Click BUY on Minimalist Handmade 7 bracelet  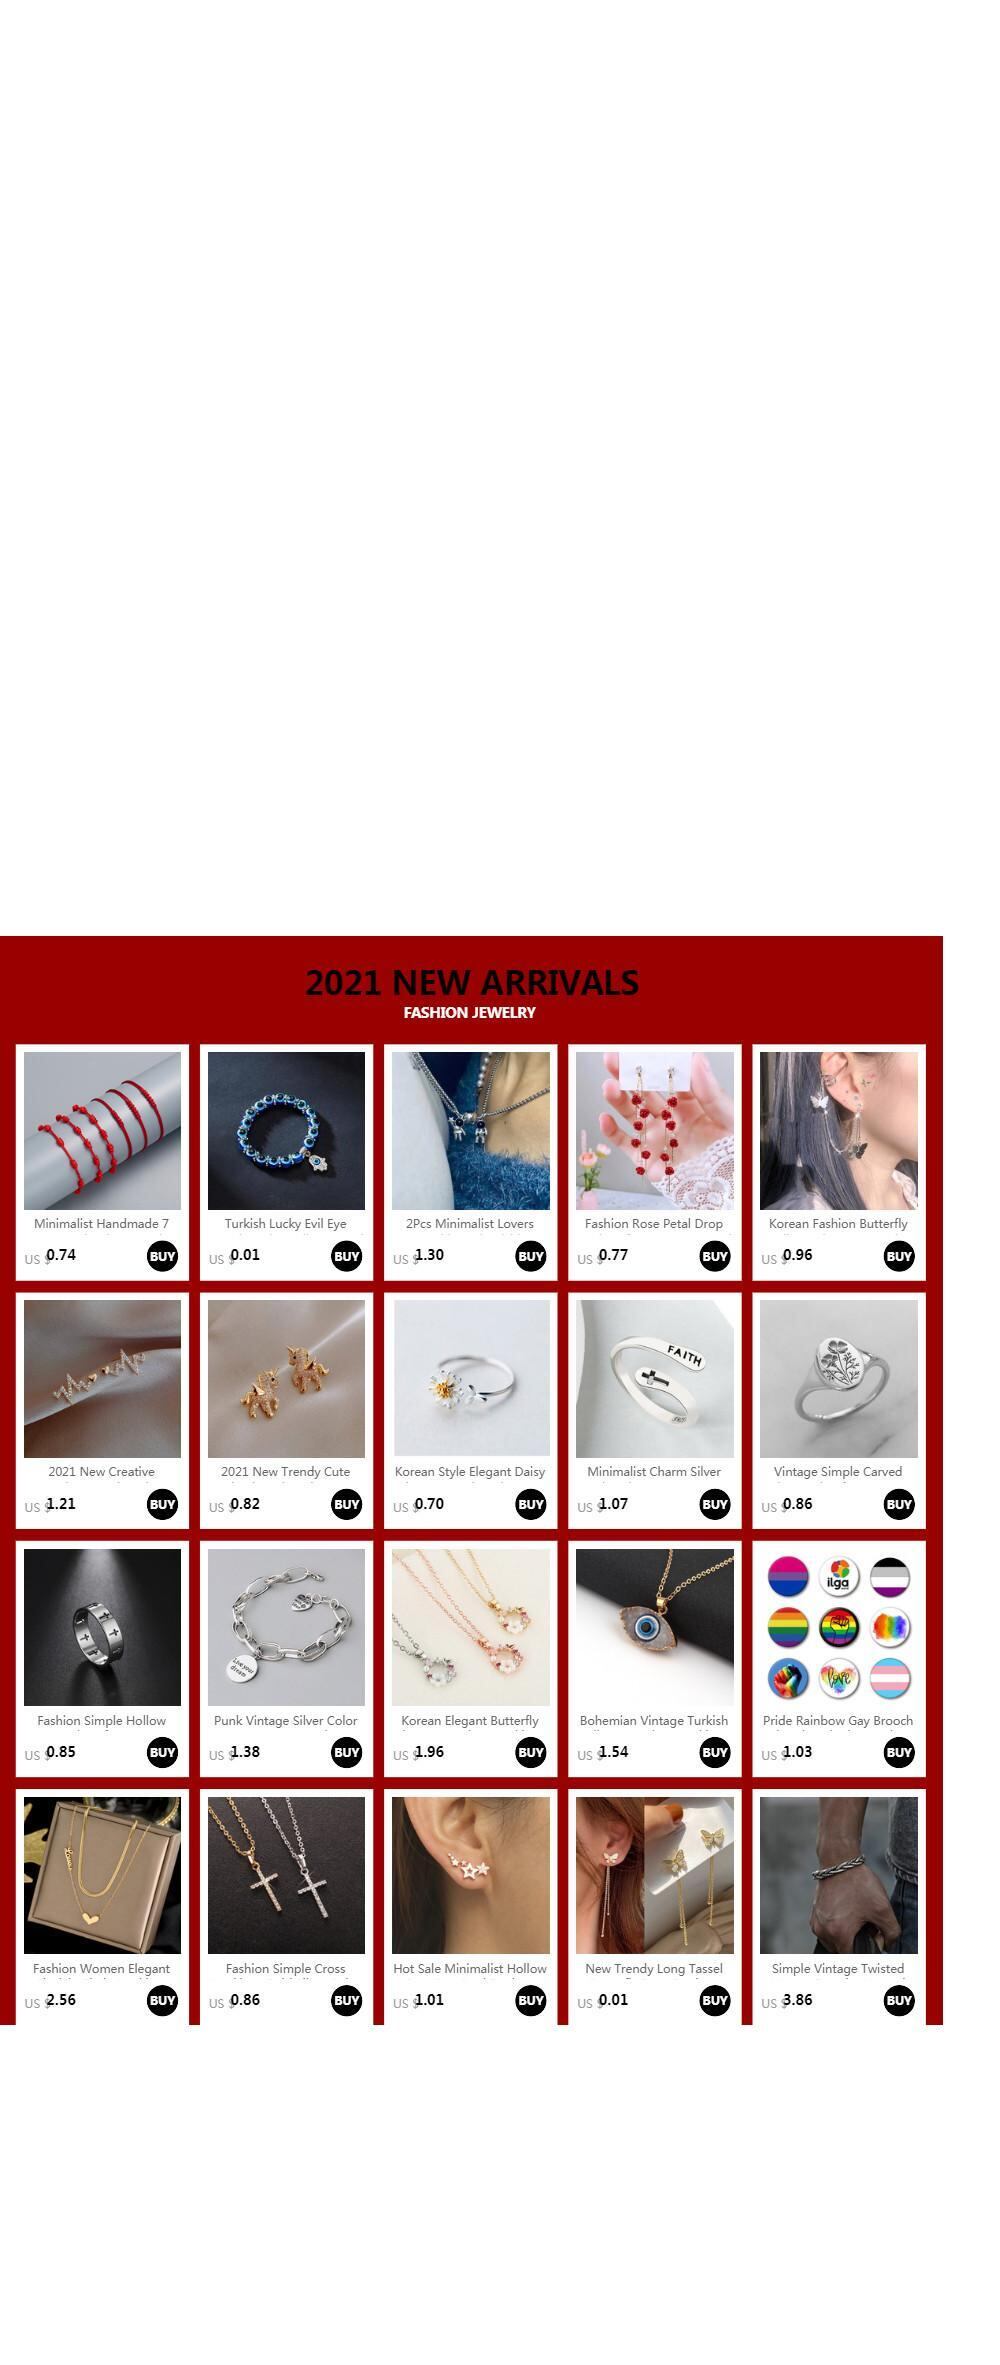pos(162,1256)
